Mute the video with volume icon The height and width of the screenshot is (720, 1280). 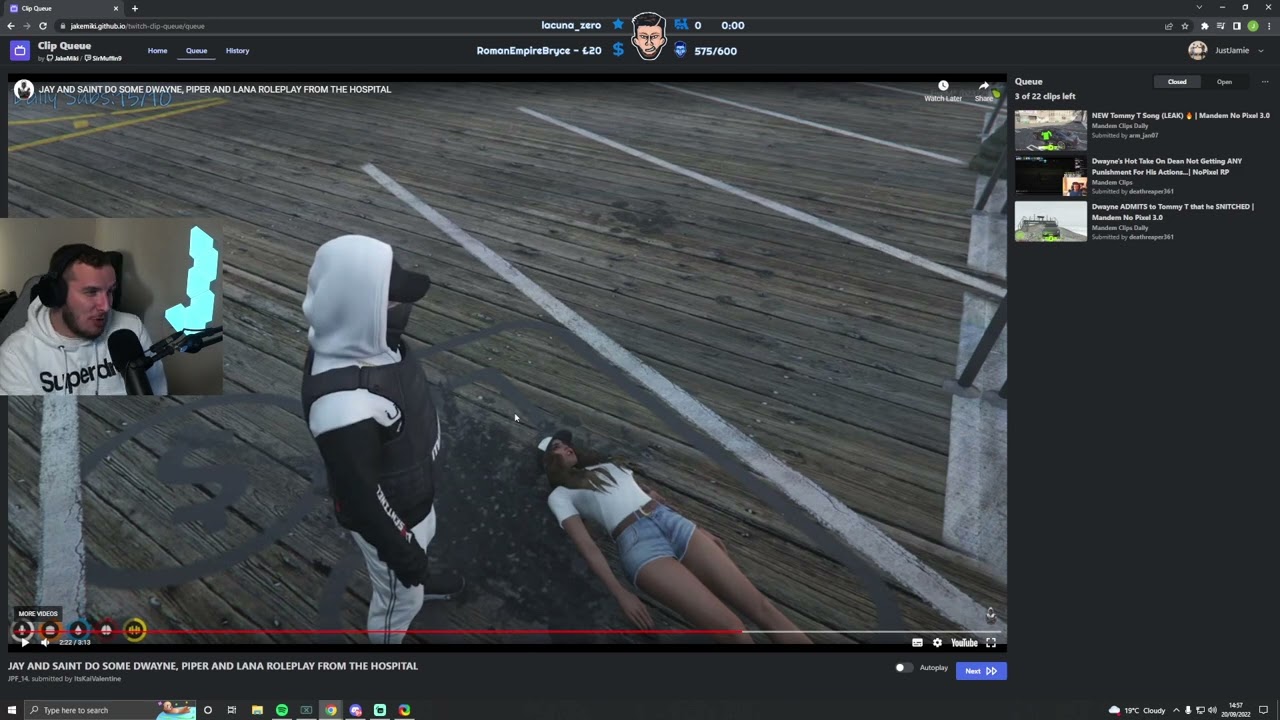pyautogui.click(x=45, y=643)
